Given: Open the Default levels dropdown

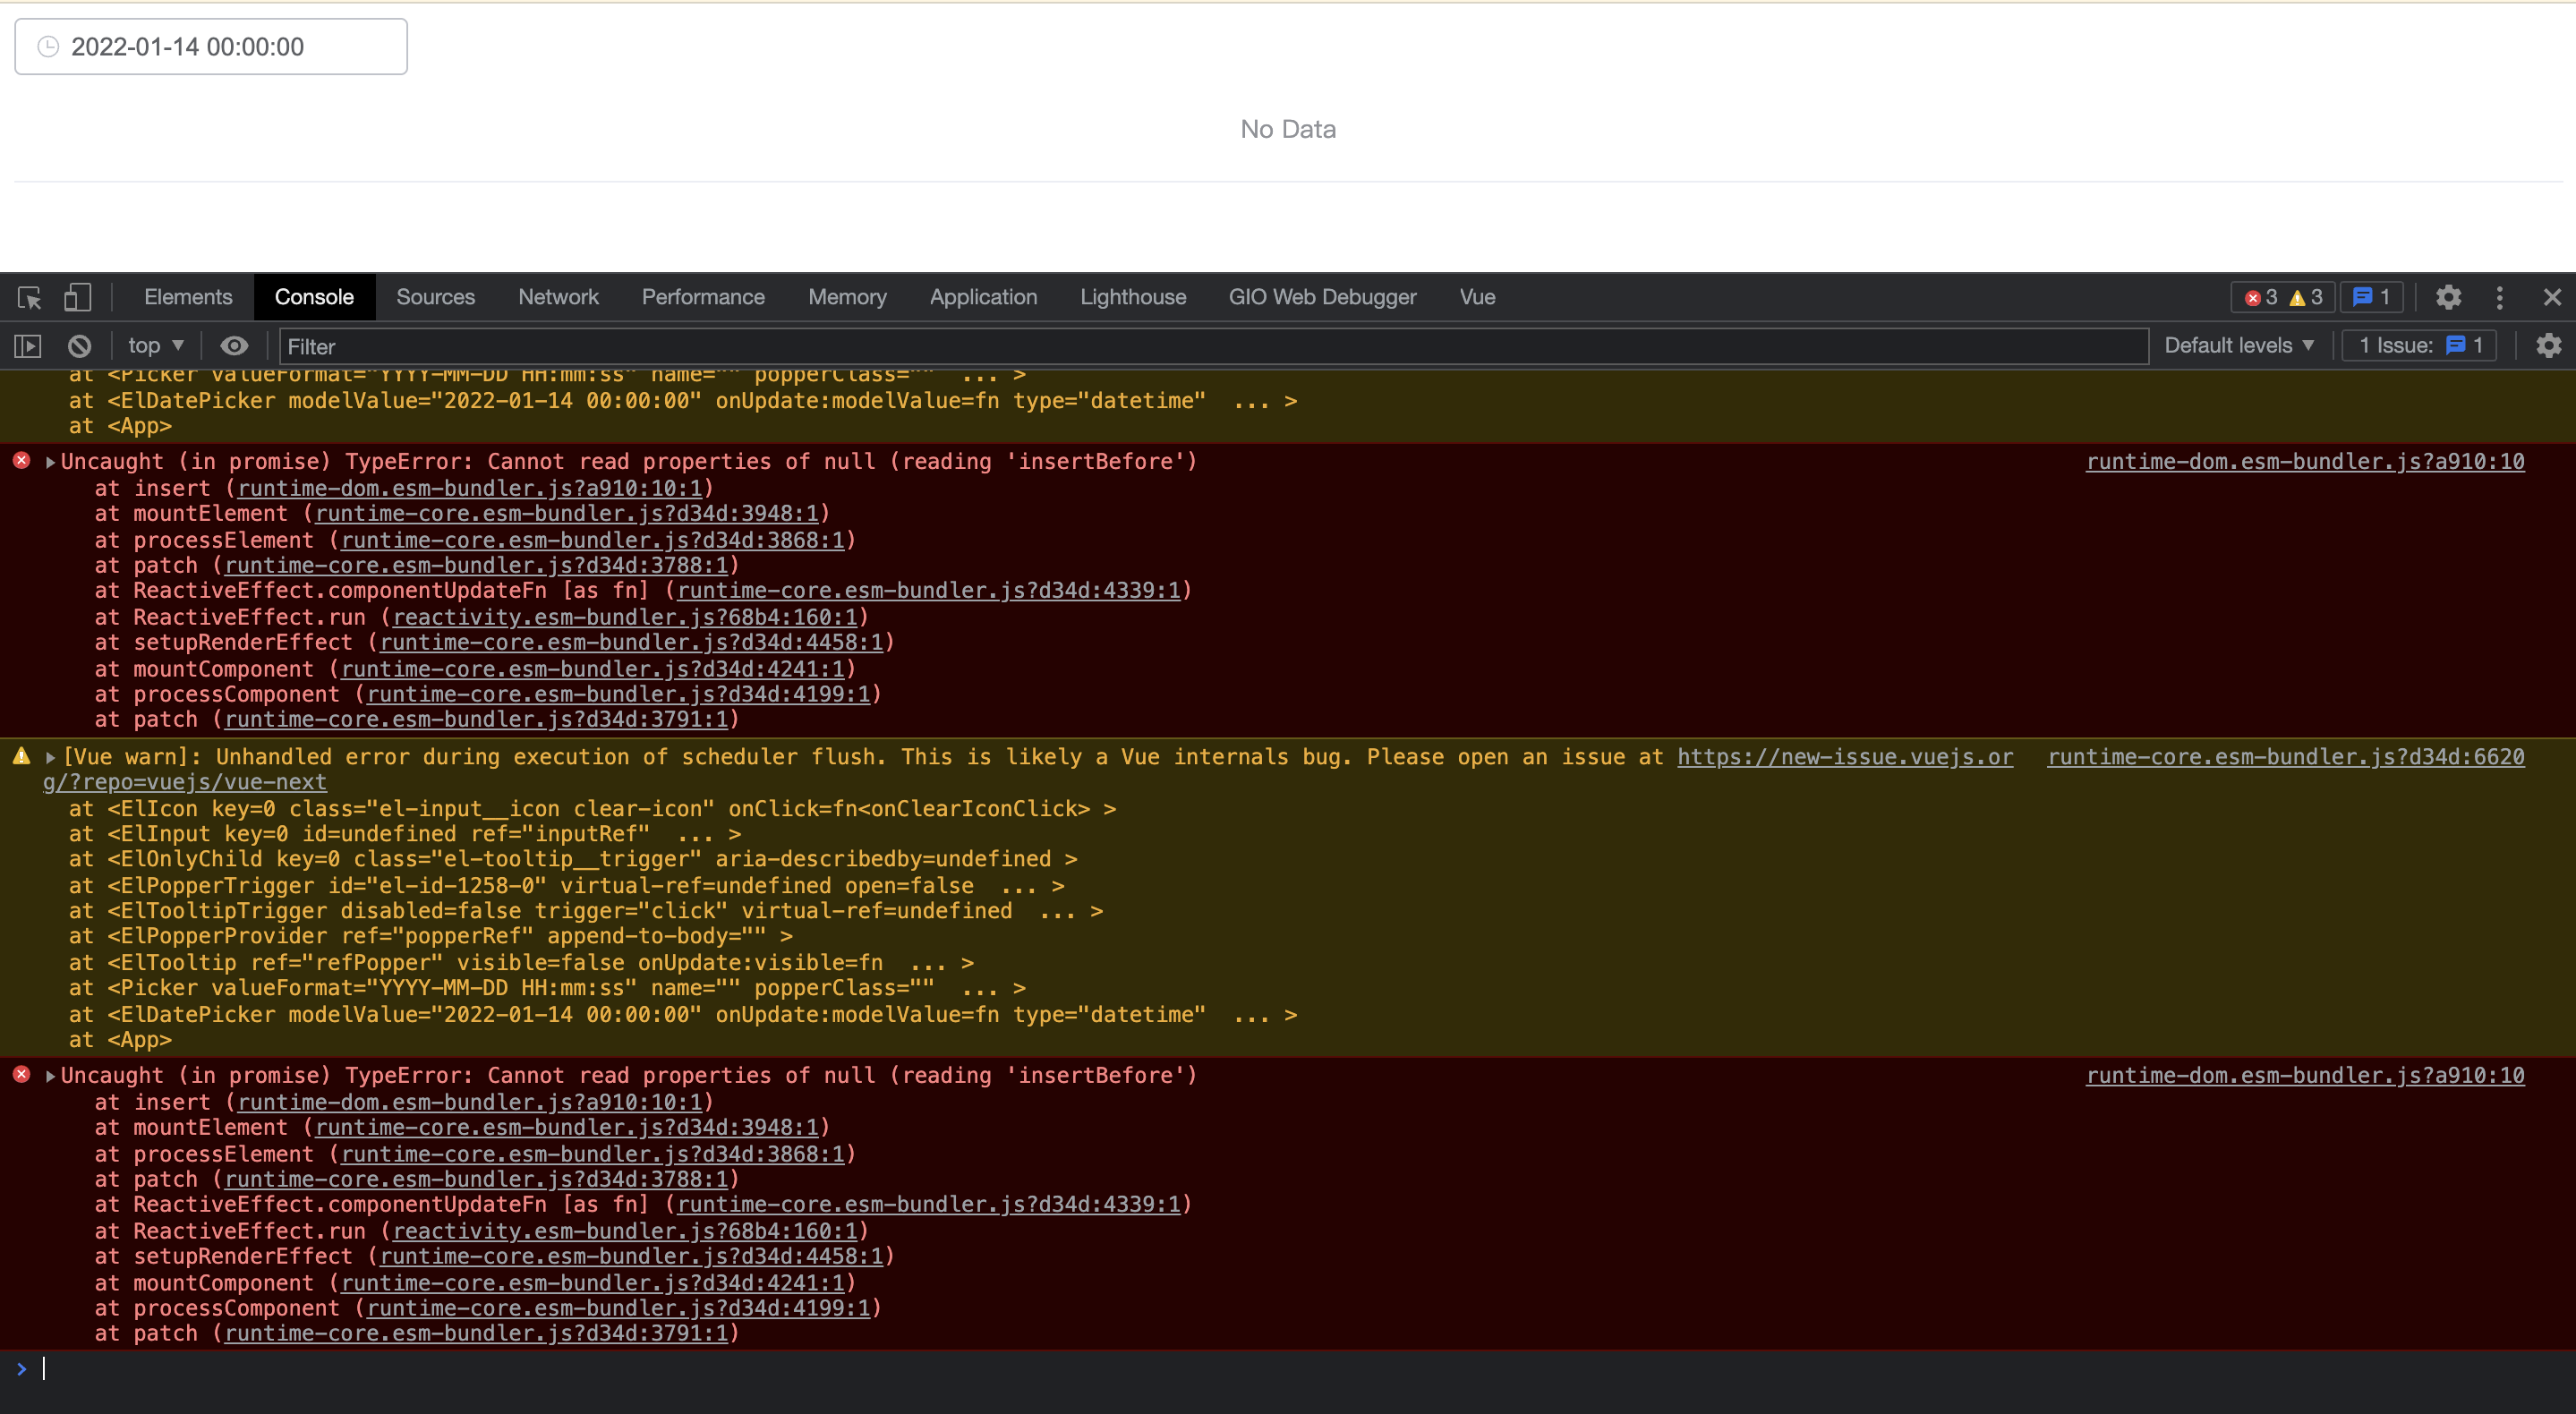Looking at the screenshot, I should 2237,345.
